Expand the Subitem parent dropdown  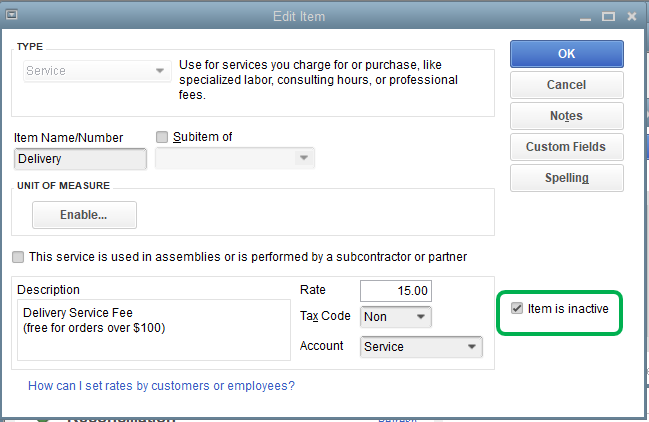304,159
